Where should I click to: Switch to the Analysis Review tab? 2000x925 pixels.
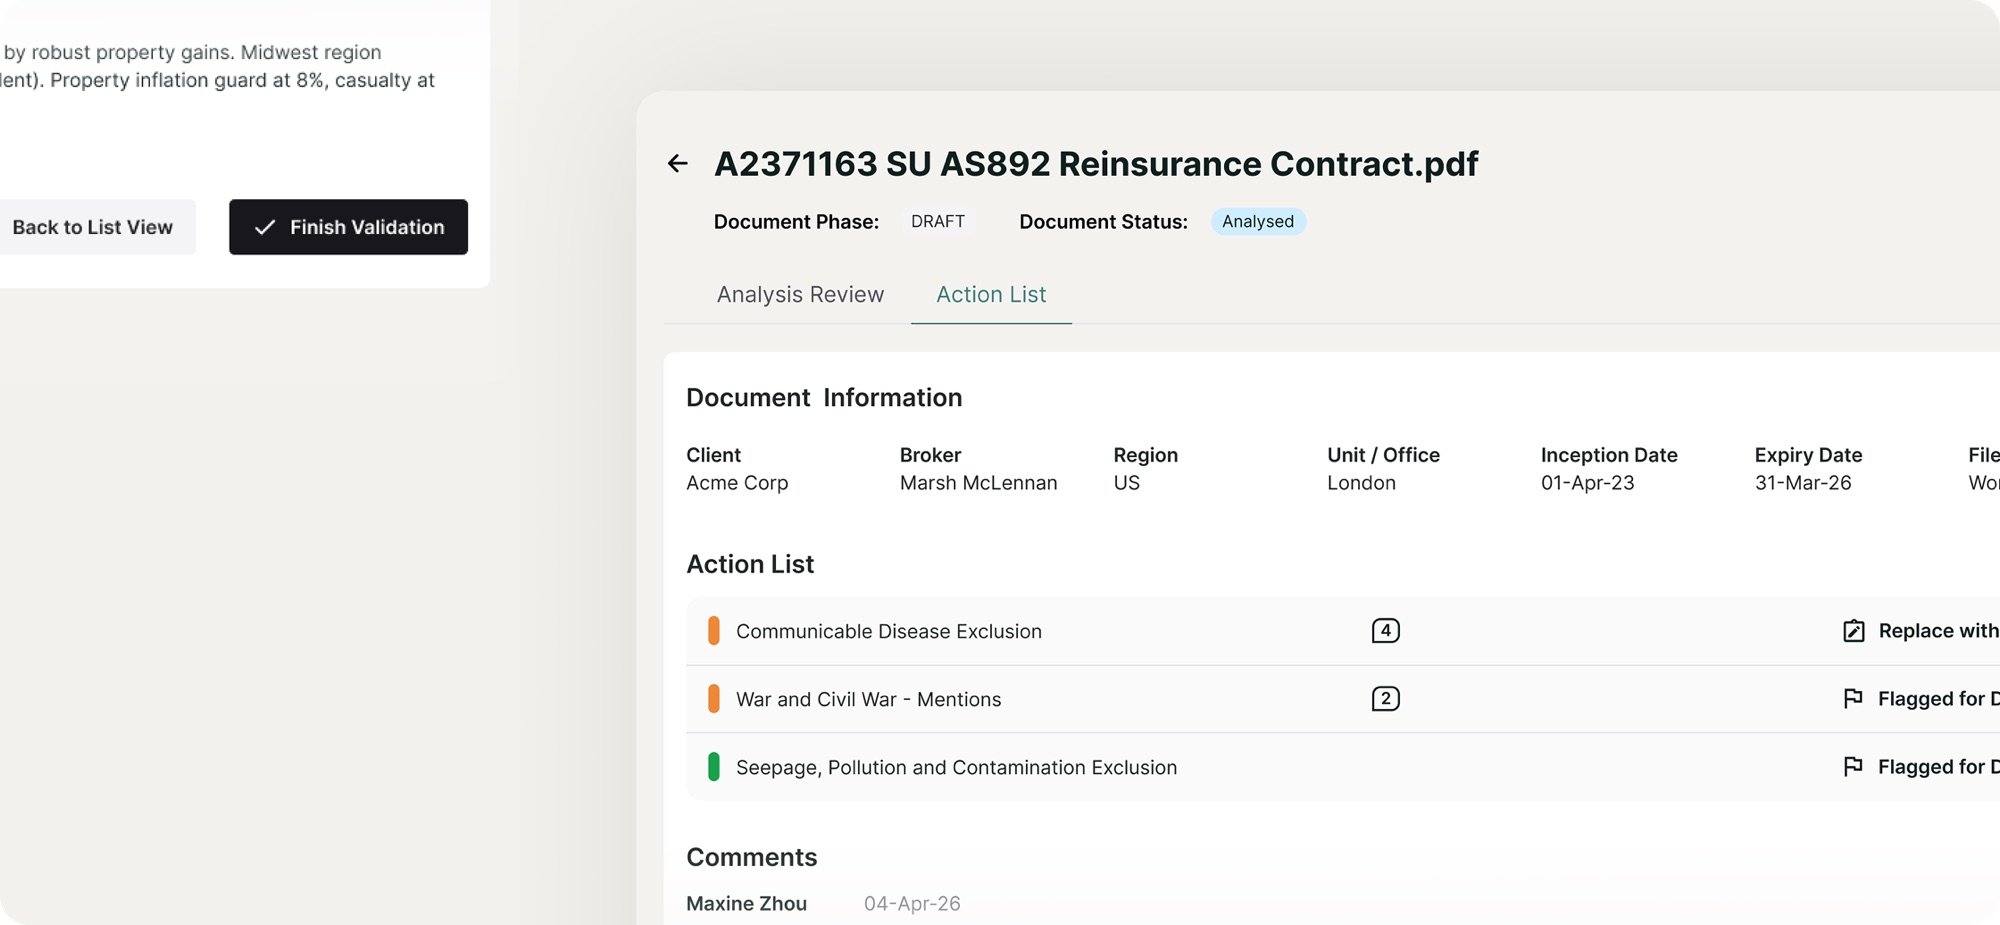800,294
